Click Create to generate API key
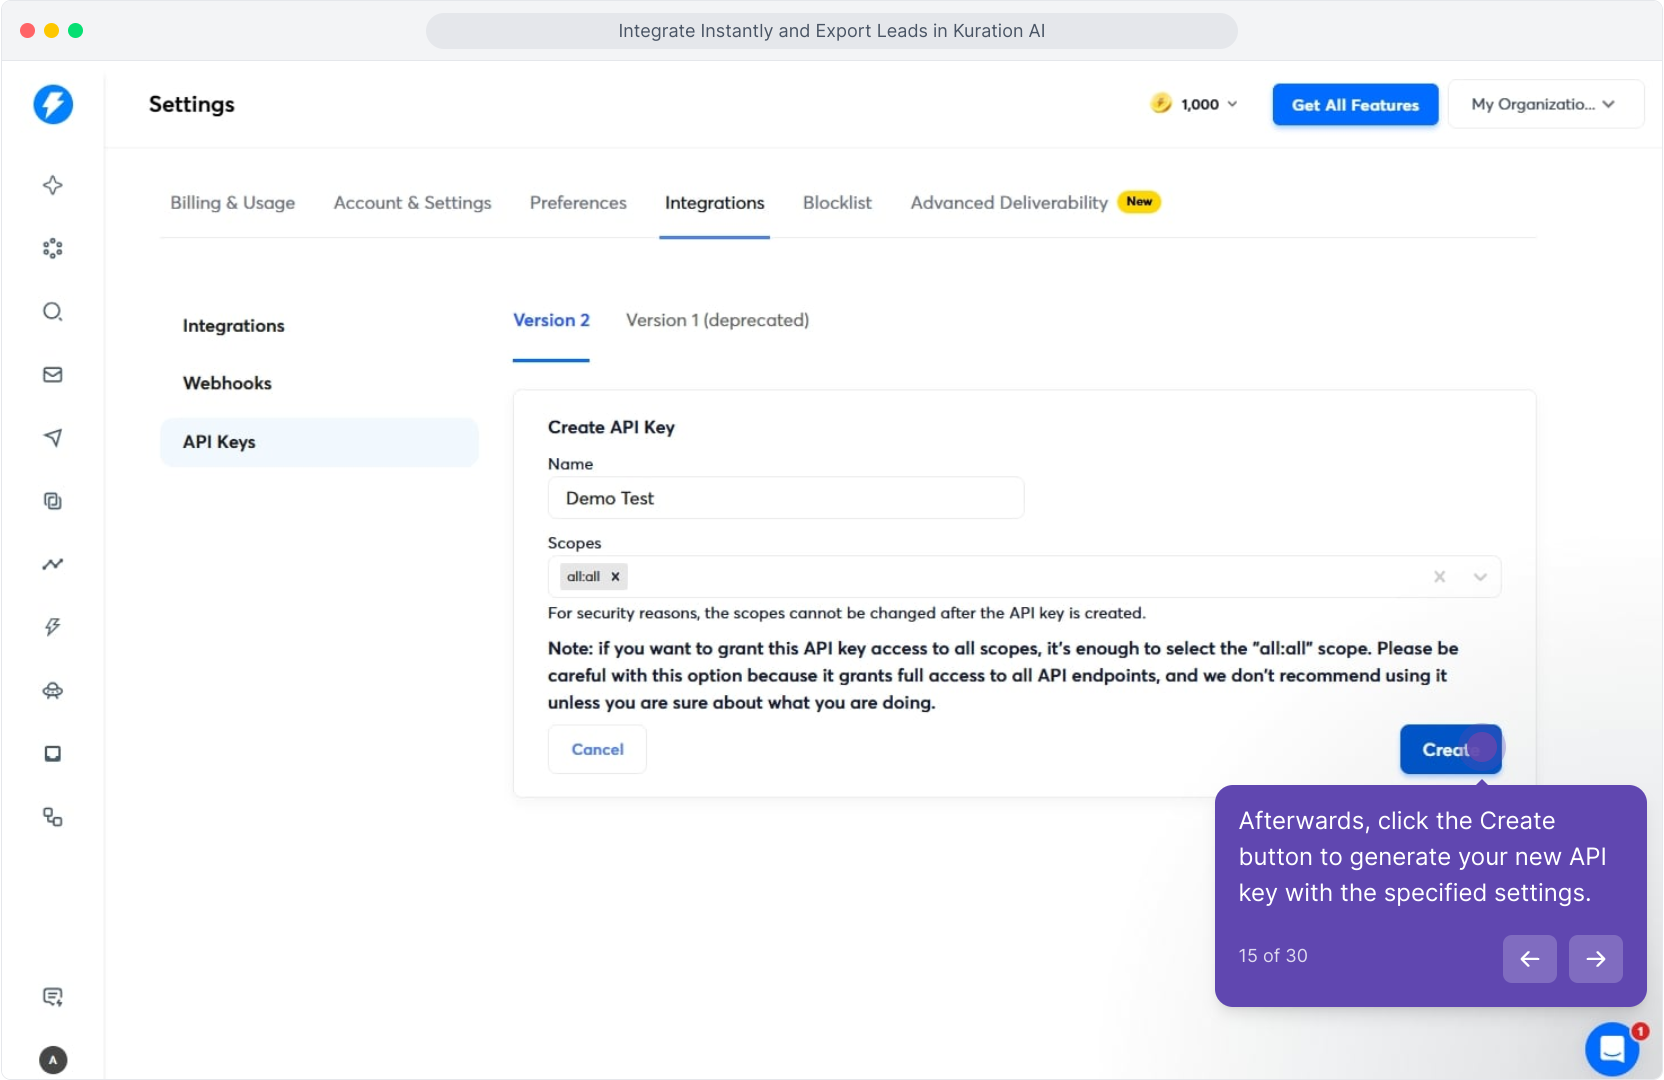Viewport: 1664px width, 1080px height. 1450,749
